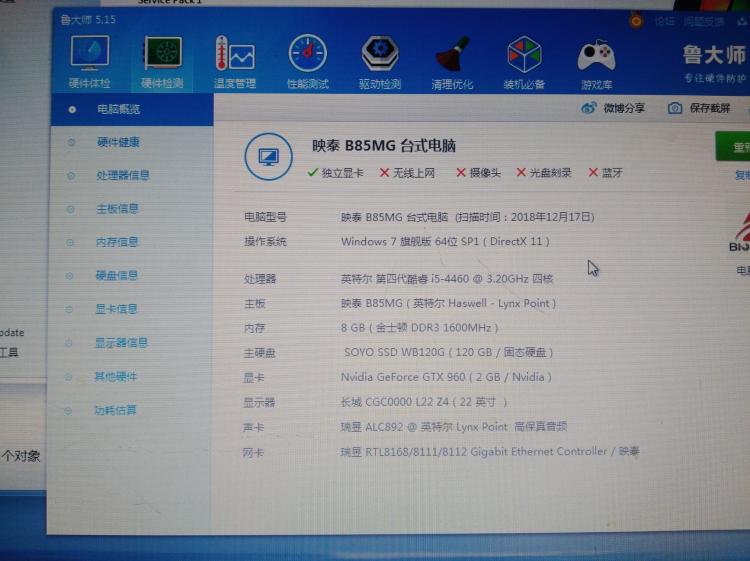Click 论坛 link in title bar
The width and height of the screenshot is (750, 561).
click(x=664, y=21)
